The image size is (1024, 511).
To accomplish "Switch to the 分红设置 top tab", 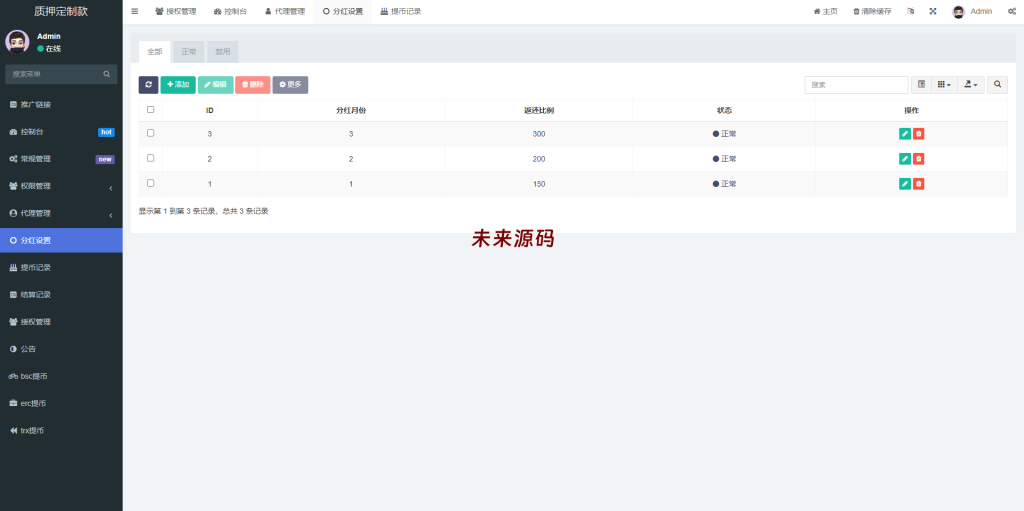I will click(343, 12).
